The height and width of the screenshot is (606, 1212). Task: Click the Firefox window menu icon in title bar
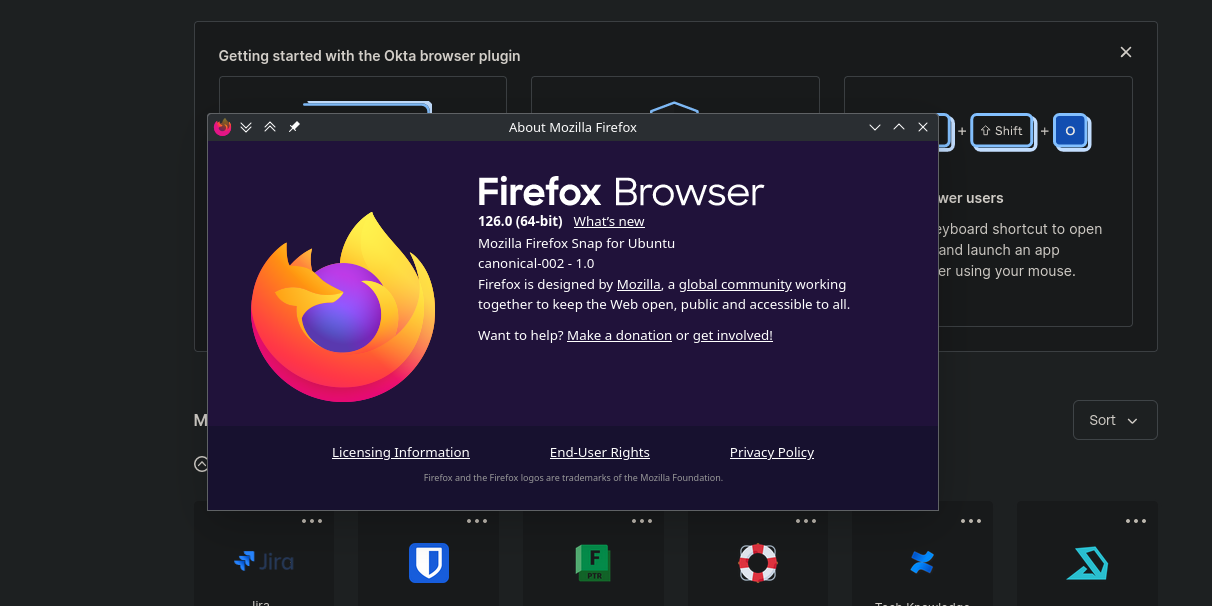coord(223,127)
